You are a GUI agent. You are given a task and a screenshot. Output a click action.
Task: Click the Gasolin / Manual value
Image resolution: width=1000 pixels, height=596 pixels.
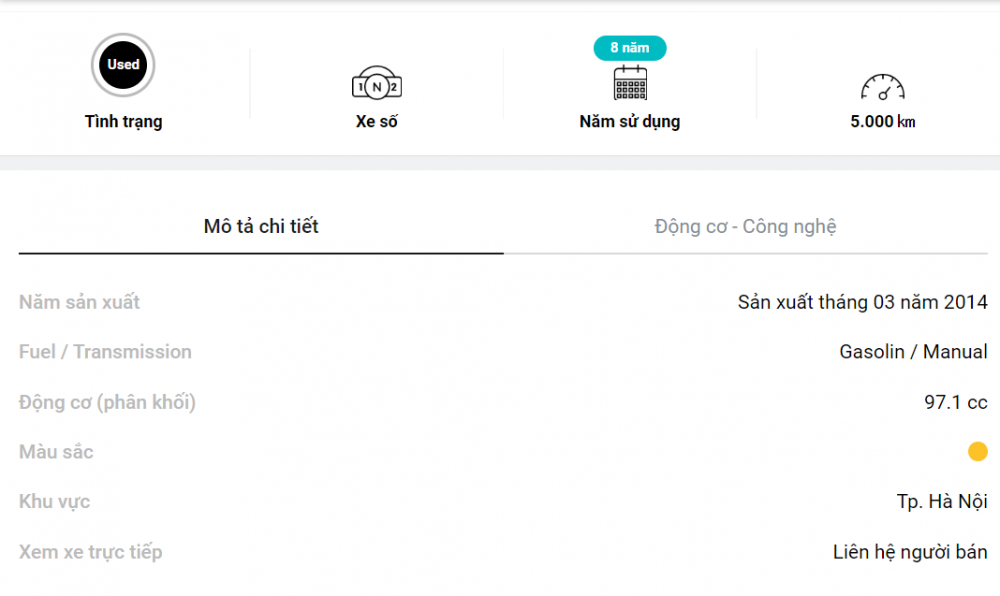click(913, 352)
